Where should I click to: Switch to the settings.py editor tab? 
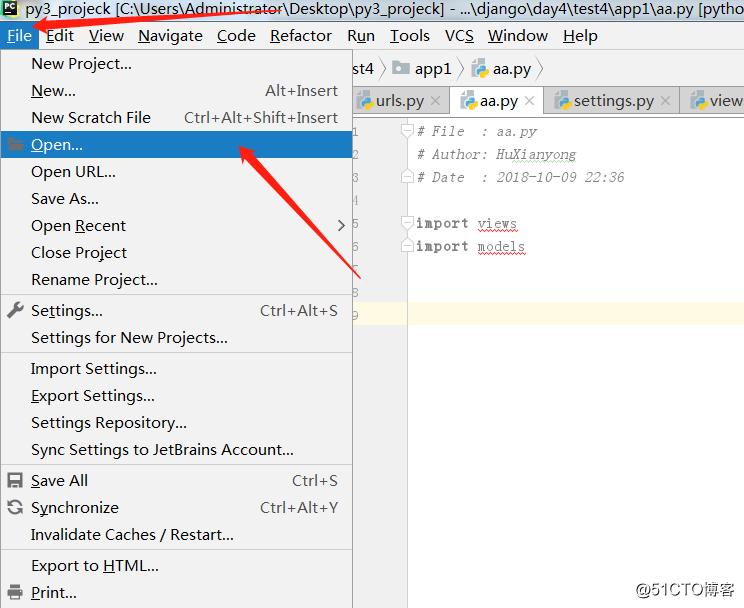click(614, 101)
